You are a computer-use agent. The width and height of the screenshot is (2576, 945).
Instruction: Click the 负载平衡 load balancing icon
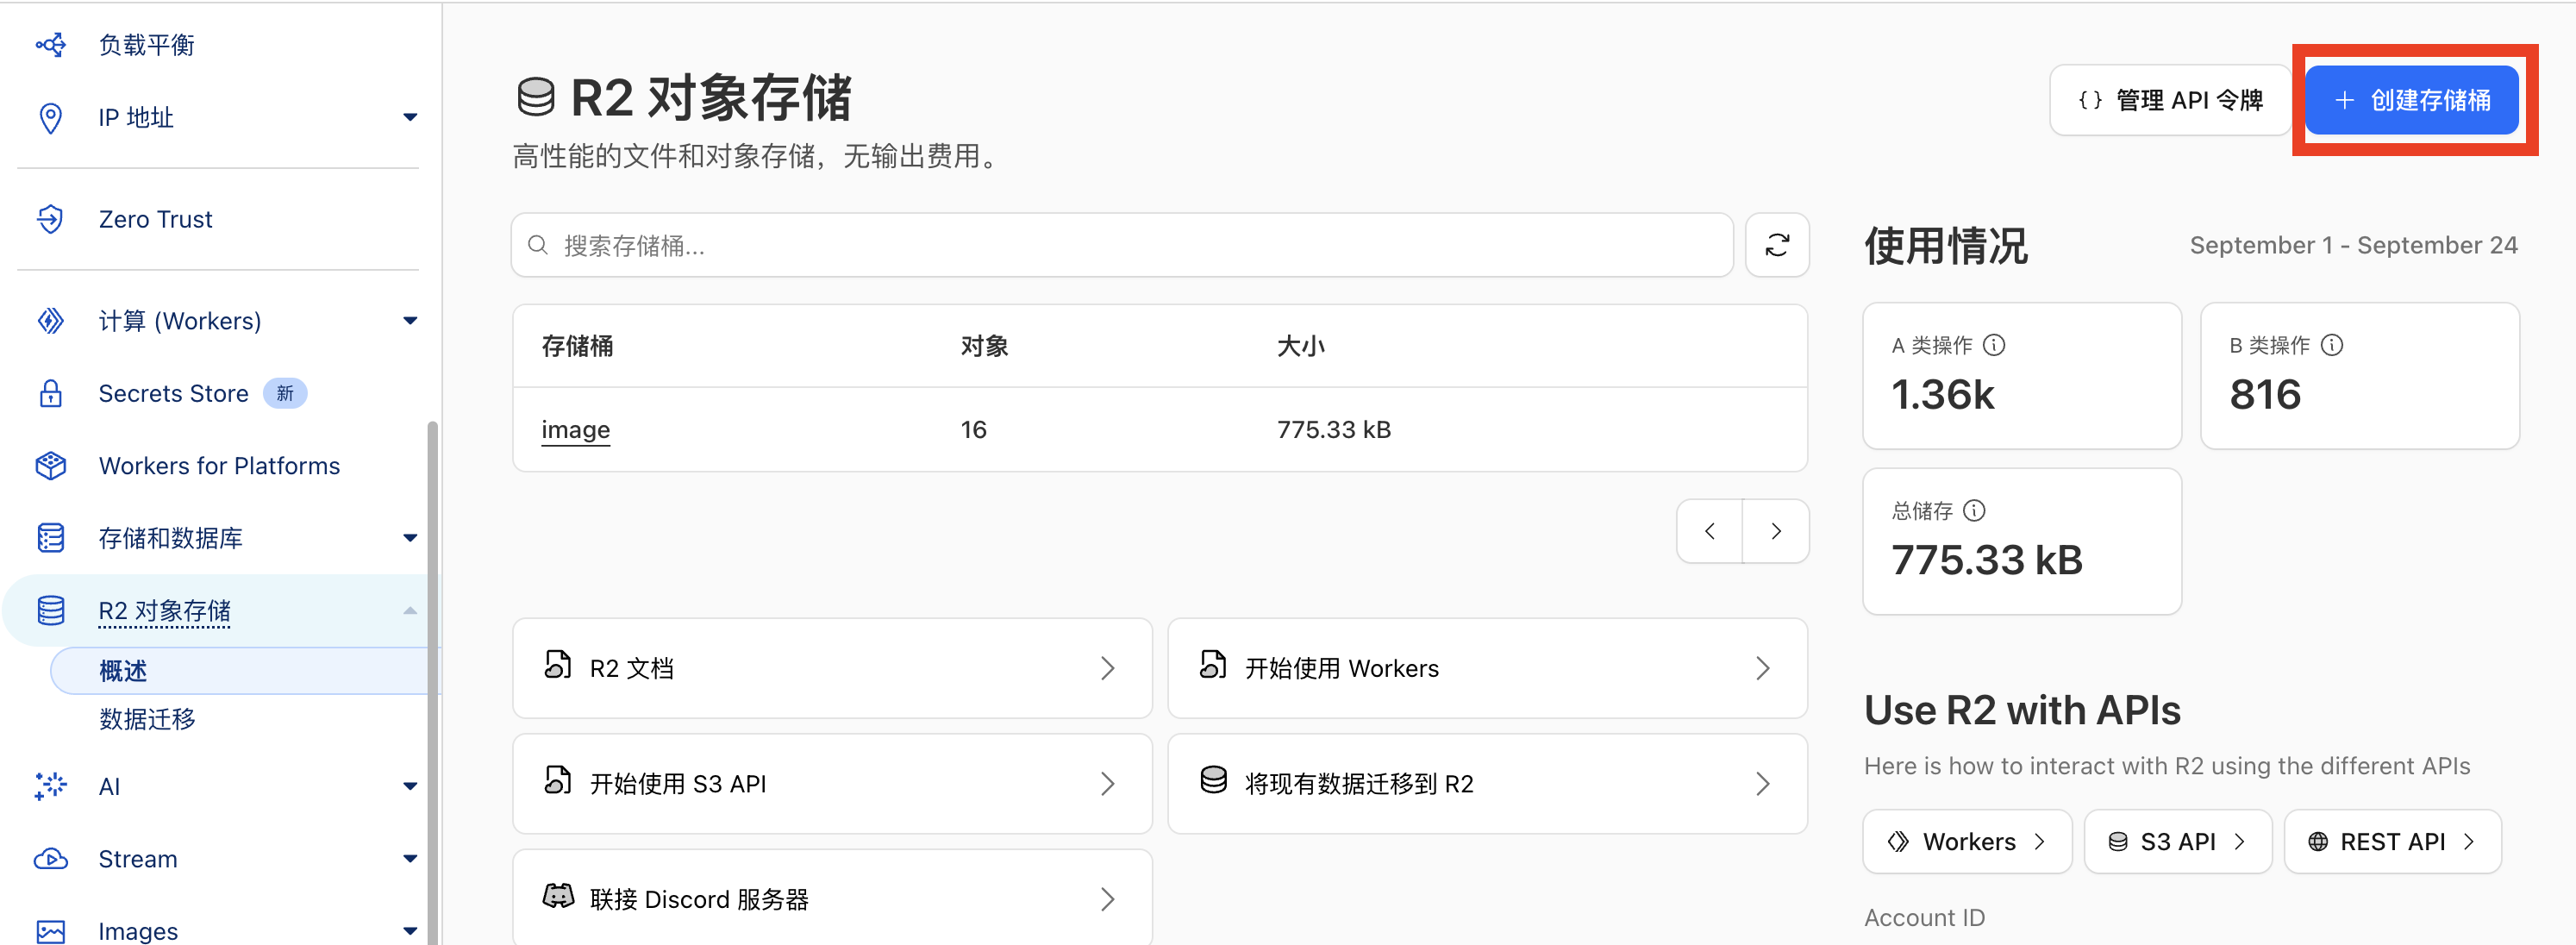tap(50, 45)
